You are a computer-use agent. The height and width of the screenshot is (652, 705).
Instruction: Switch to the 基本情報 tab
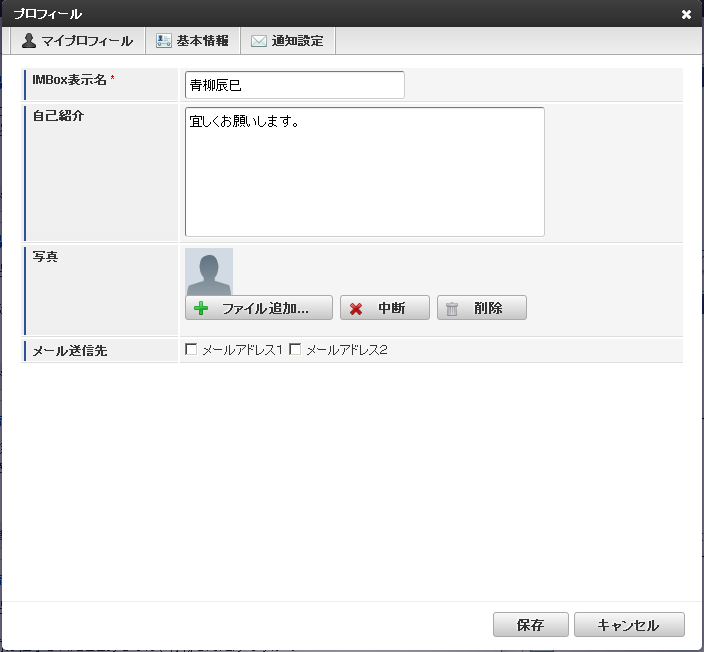193,41
